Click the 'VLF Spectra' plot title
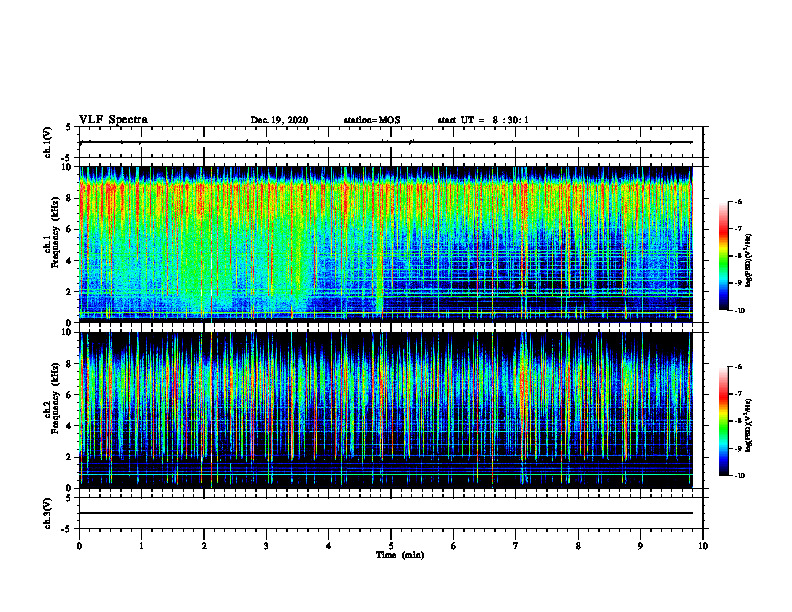Viewport: 792px width, 612px height. [113, 120]
